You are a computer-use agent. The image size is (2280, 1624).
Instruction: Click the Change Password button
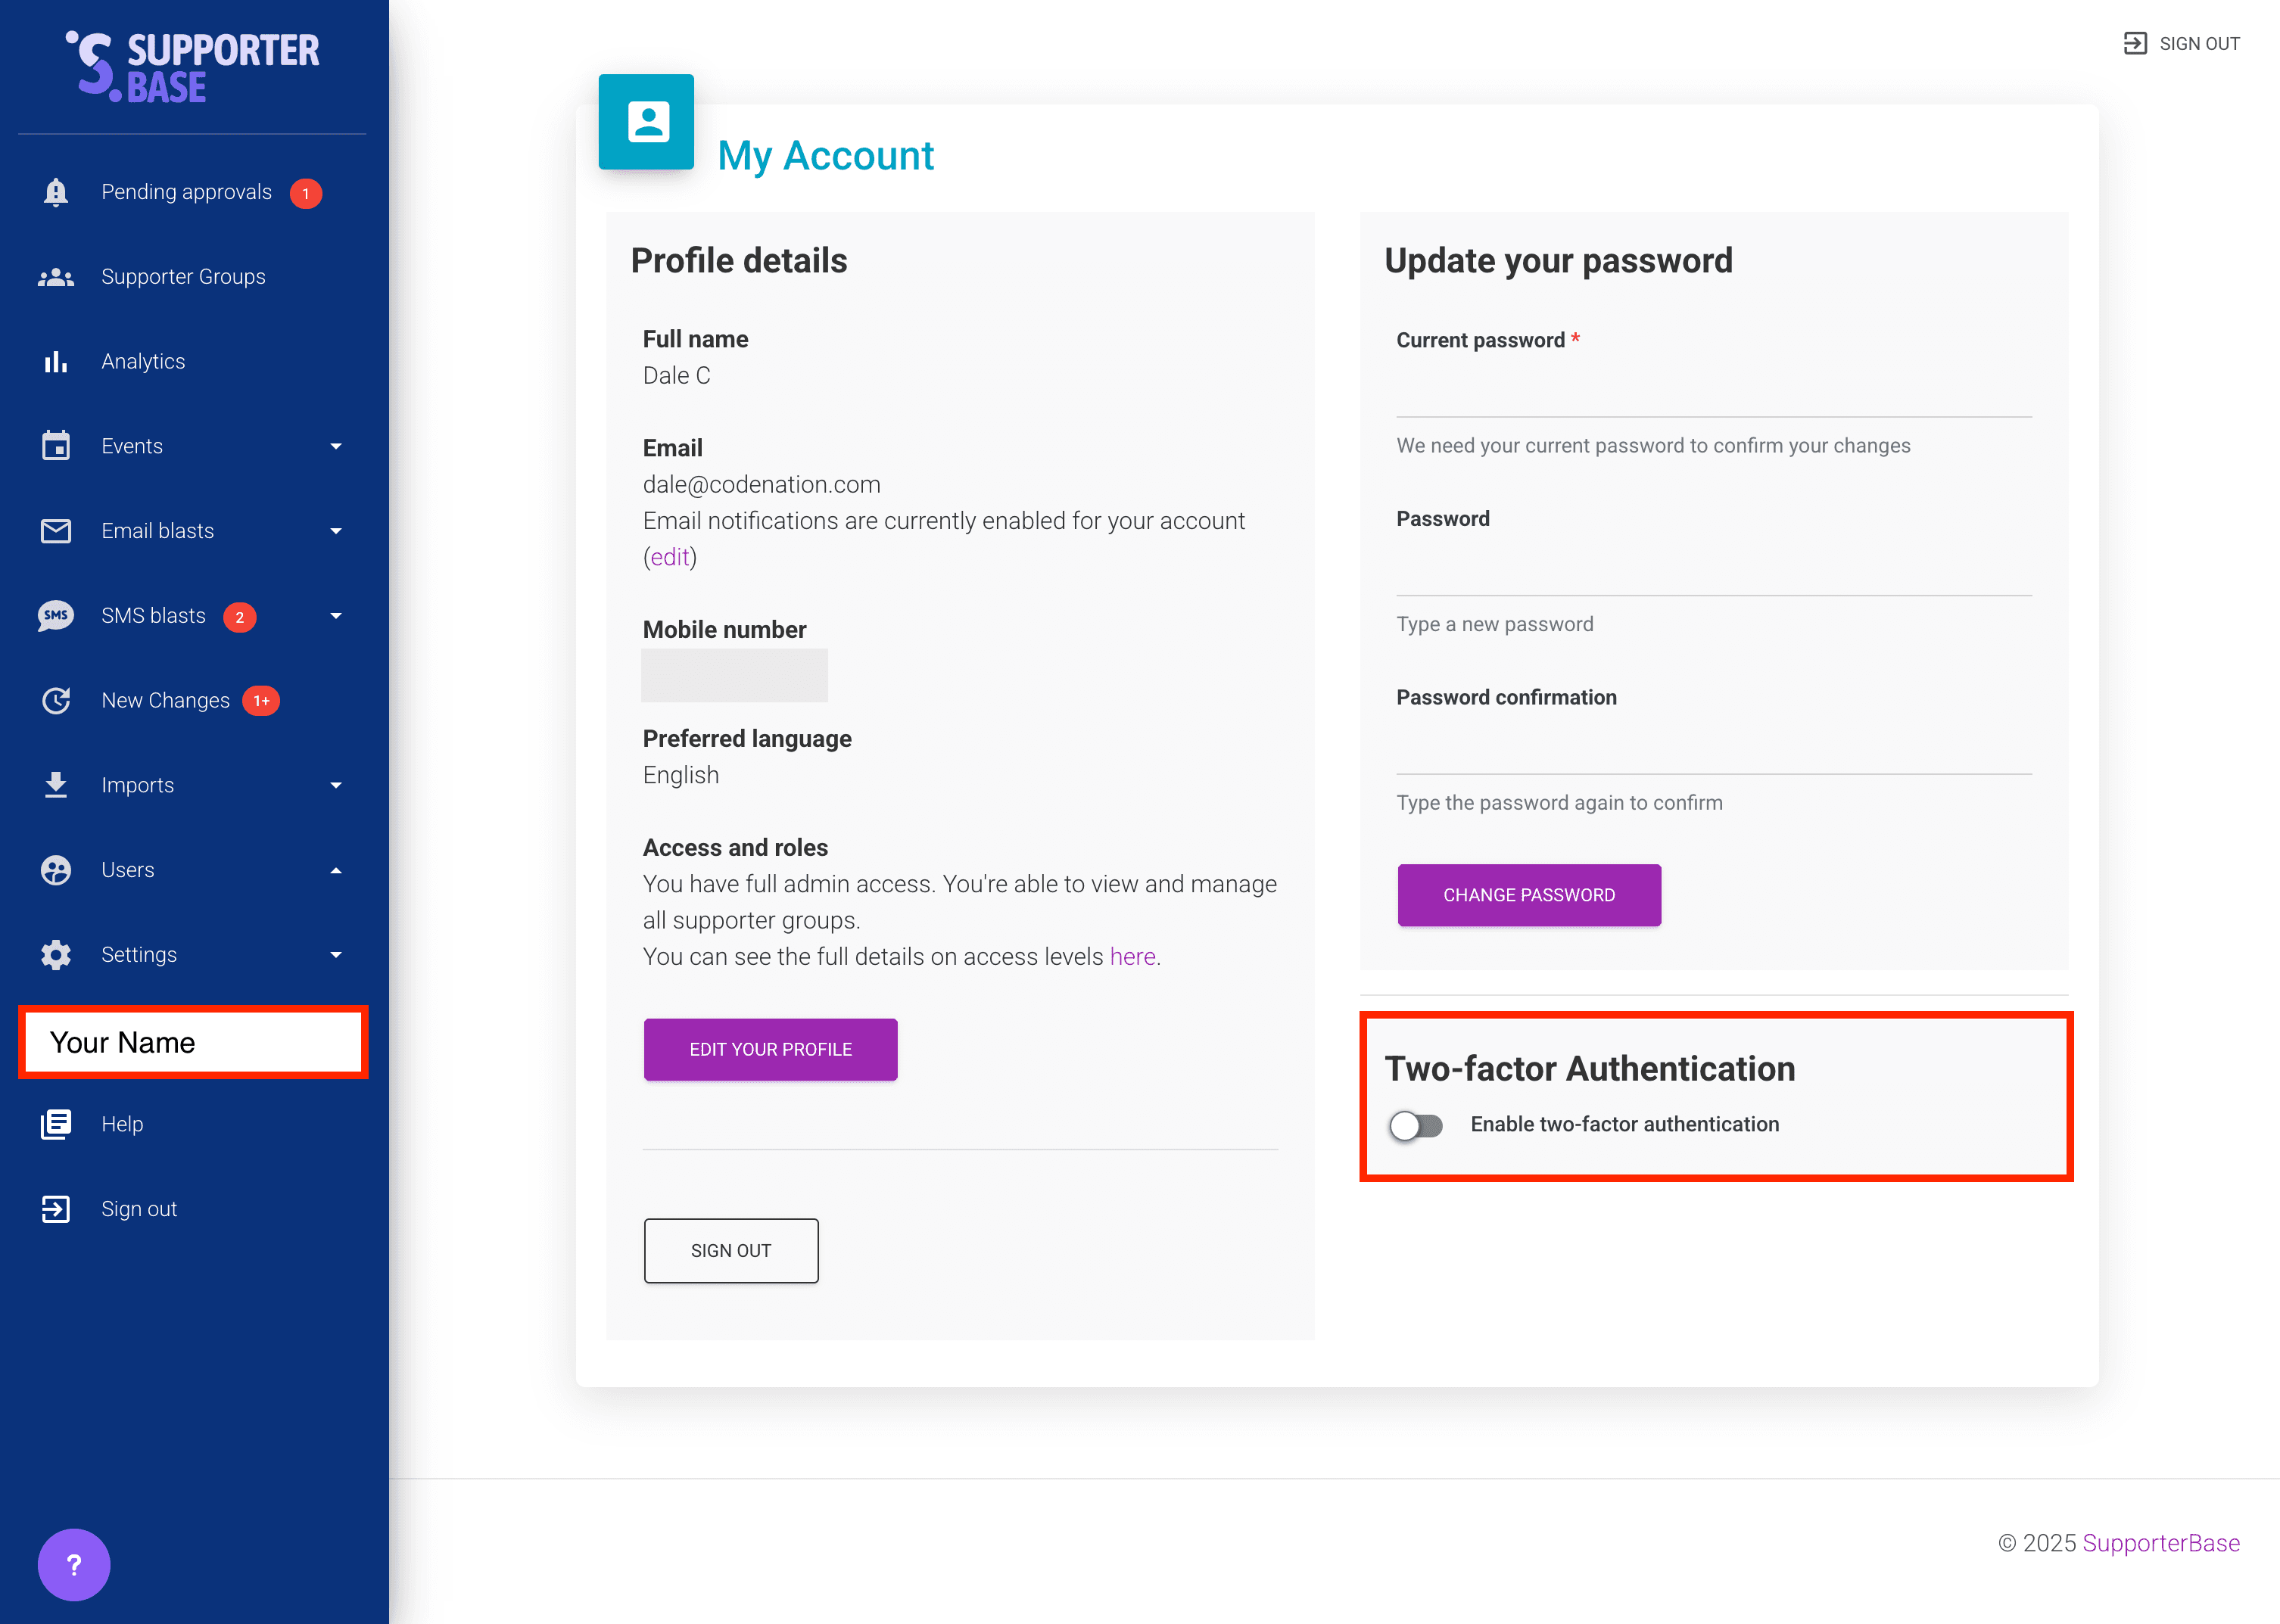pos(1529,895)
